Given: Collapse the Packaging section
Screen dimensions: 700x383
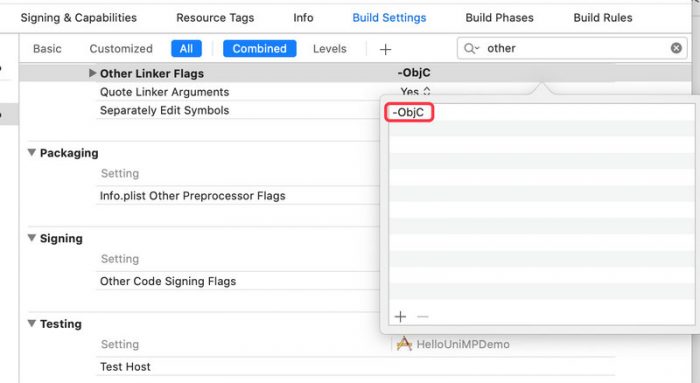Looking at the screenshot, I should pyautogui.click(x=32, y=153).
